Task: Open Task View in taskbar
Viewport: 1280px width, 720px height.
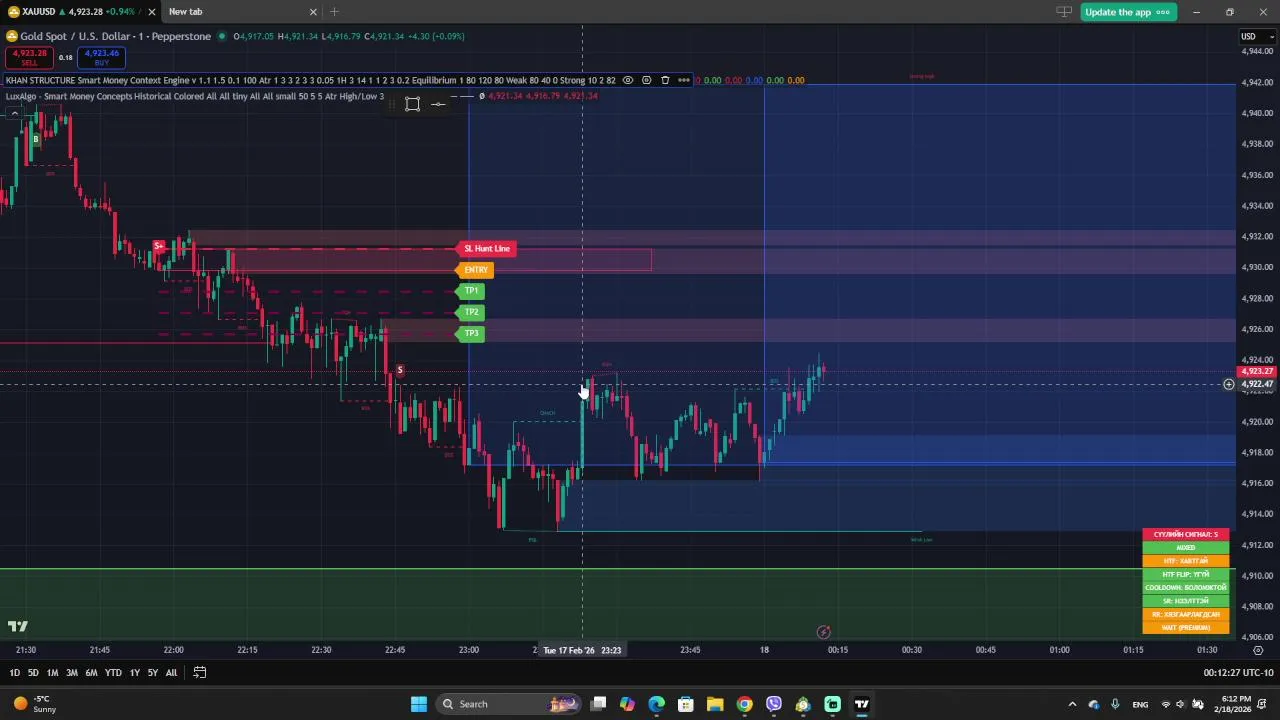Action: pyautogui.click(x=598, y=704)
